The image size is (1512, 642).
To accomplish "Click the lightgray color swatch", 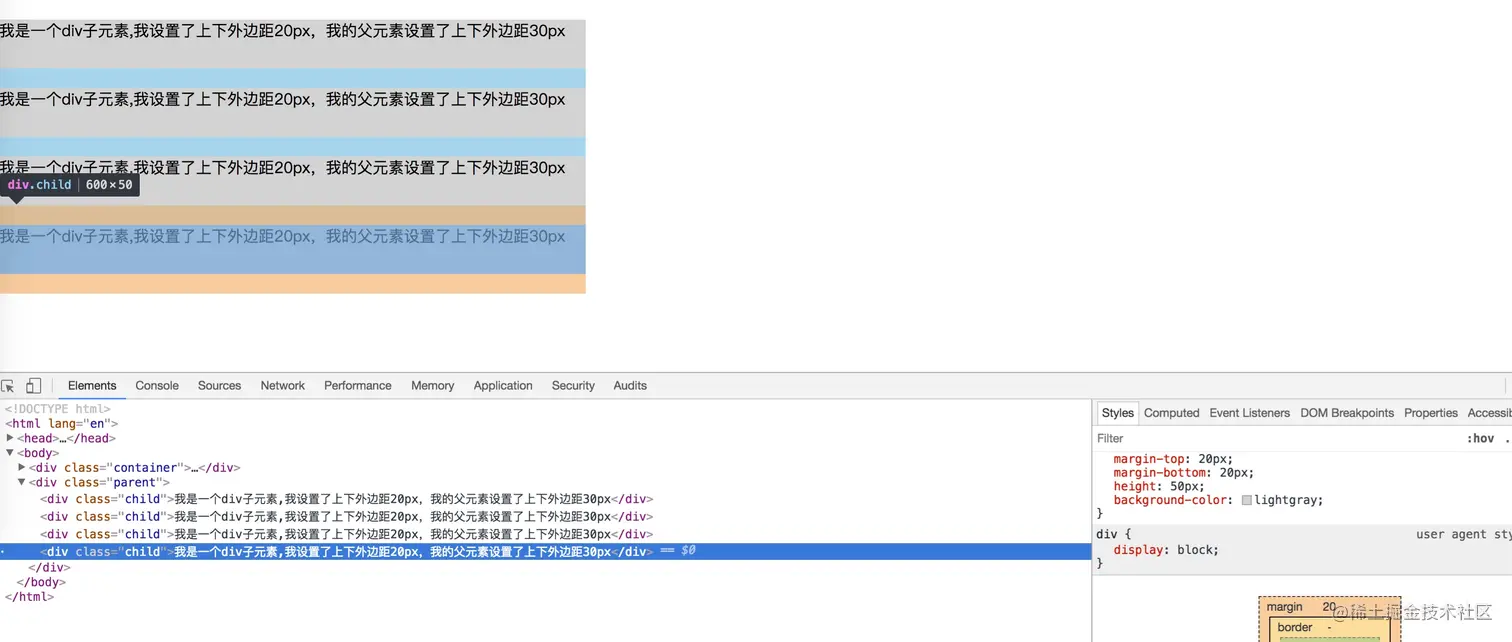I will click(x=1247, y=500).
